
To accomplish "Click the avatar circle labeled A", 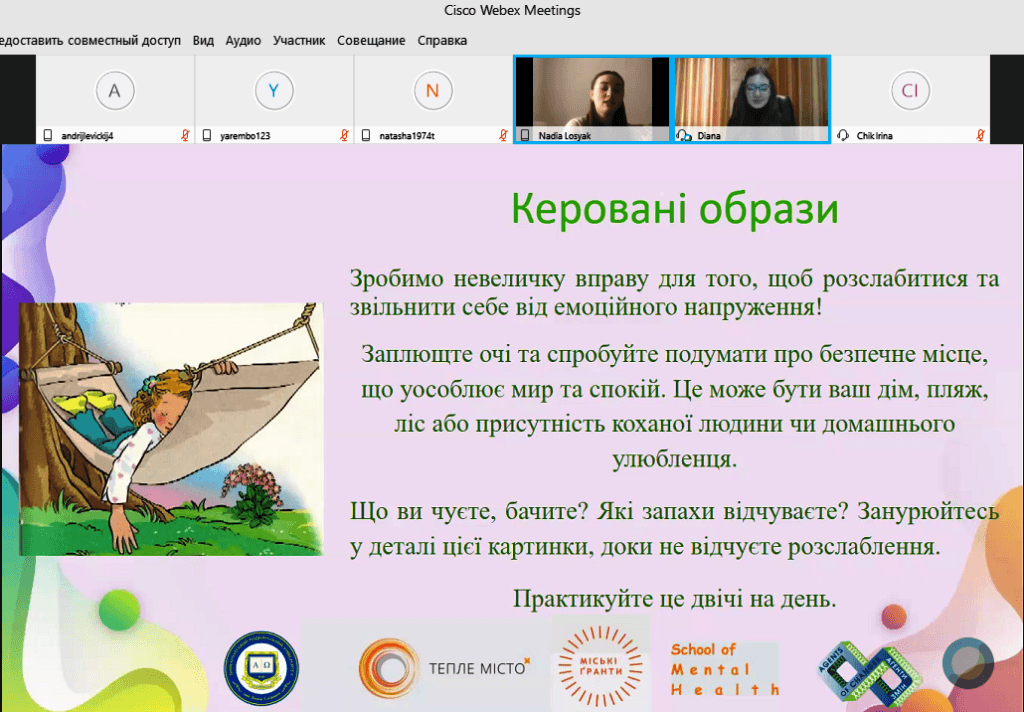I will 115,90.
